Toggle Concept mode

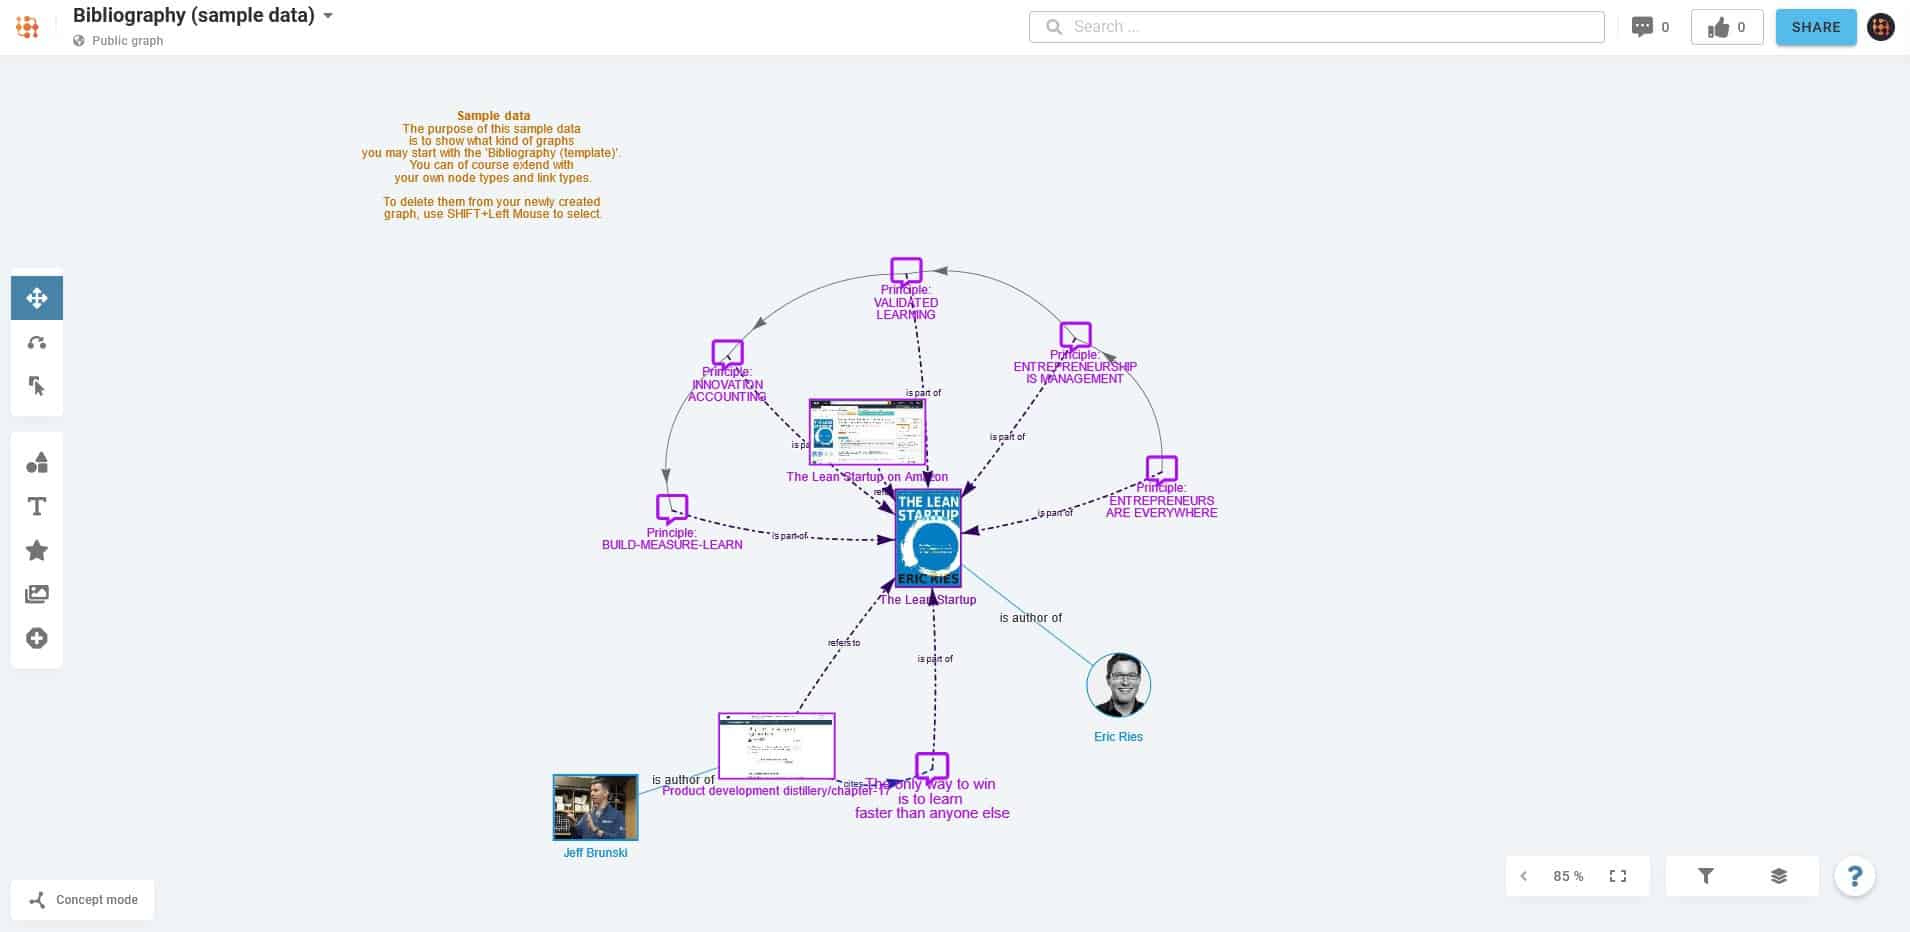83,899
